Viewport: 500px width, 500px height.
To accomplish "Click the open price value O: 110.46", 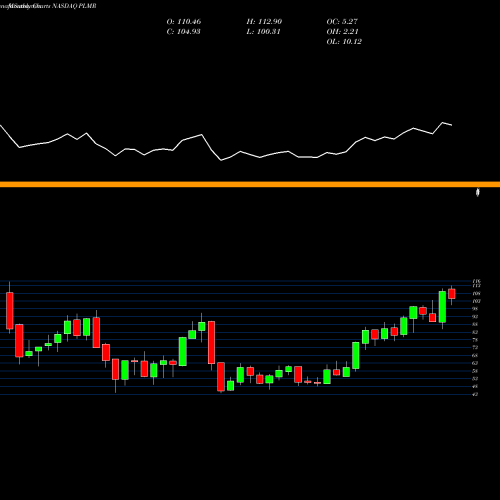I will pyautogui.click(x=184, y=22).
